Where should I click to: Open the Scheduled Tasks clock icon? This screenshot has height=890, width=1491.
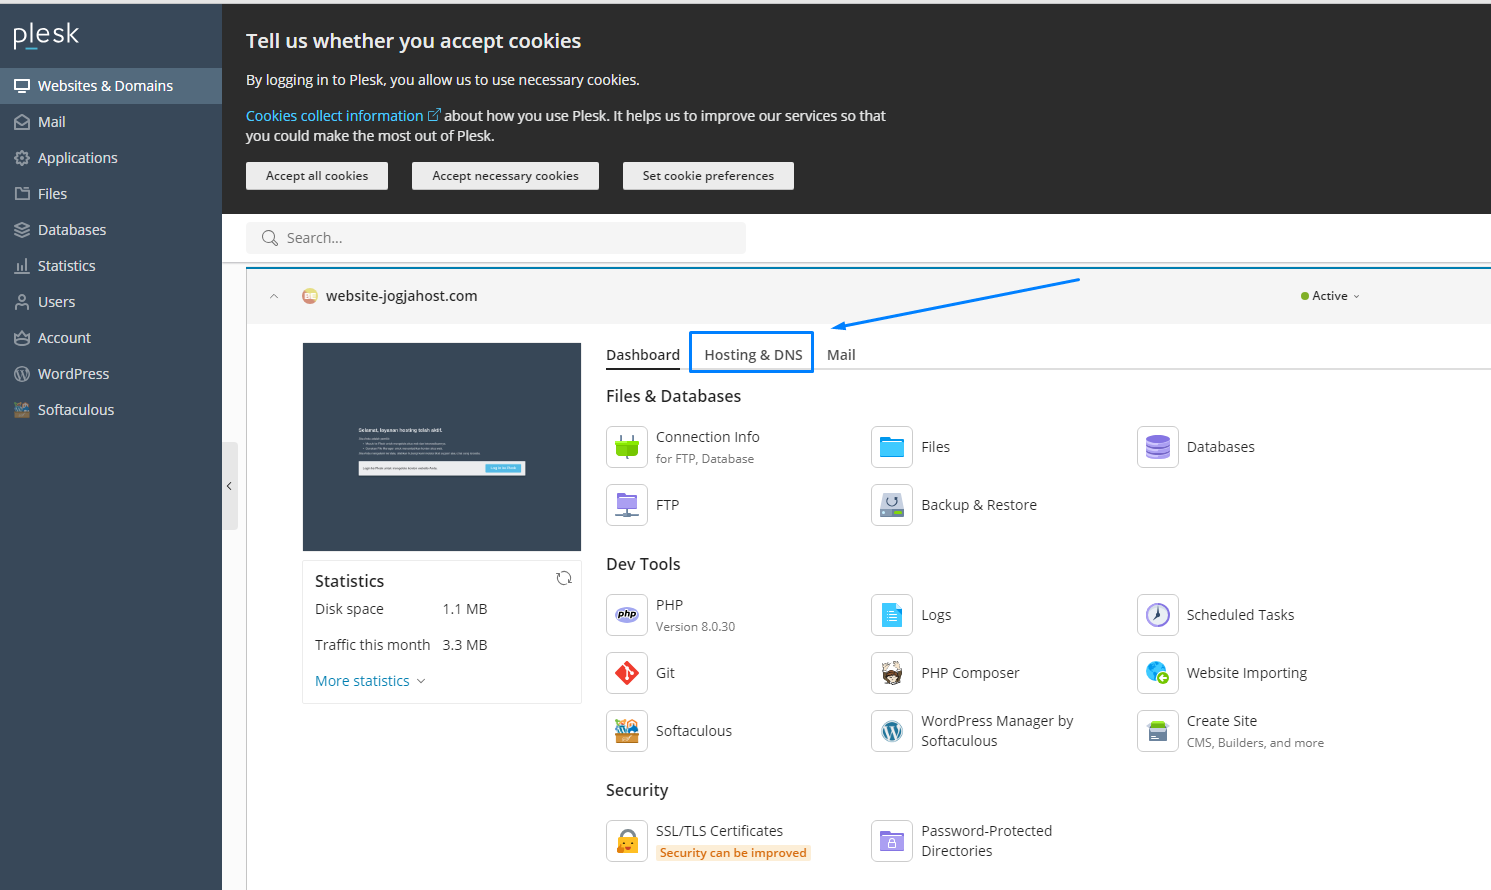tap(1157, 615)
